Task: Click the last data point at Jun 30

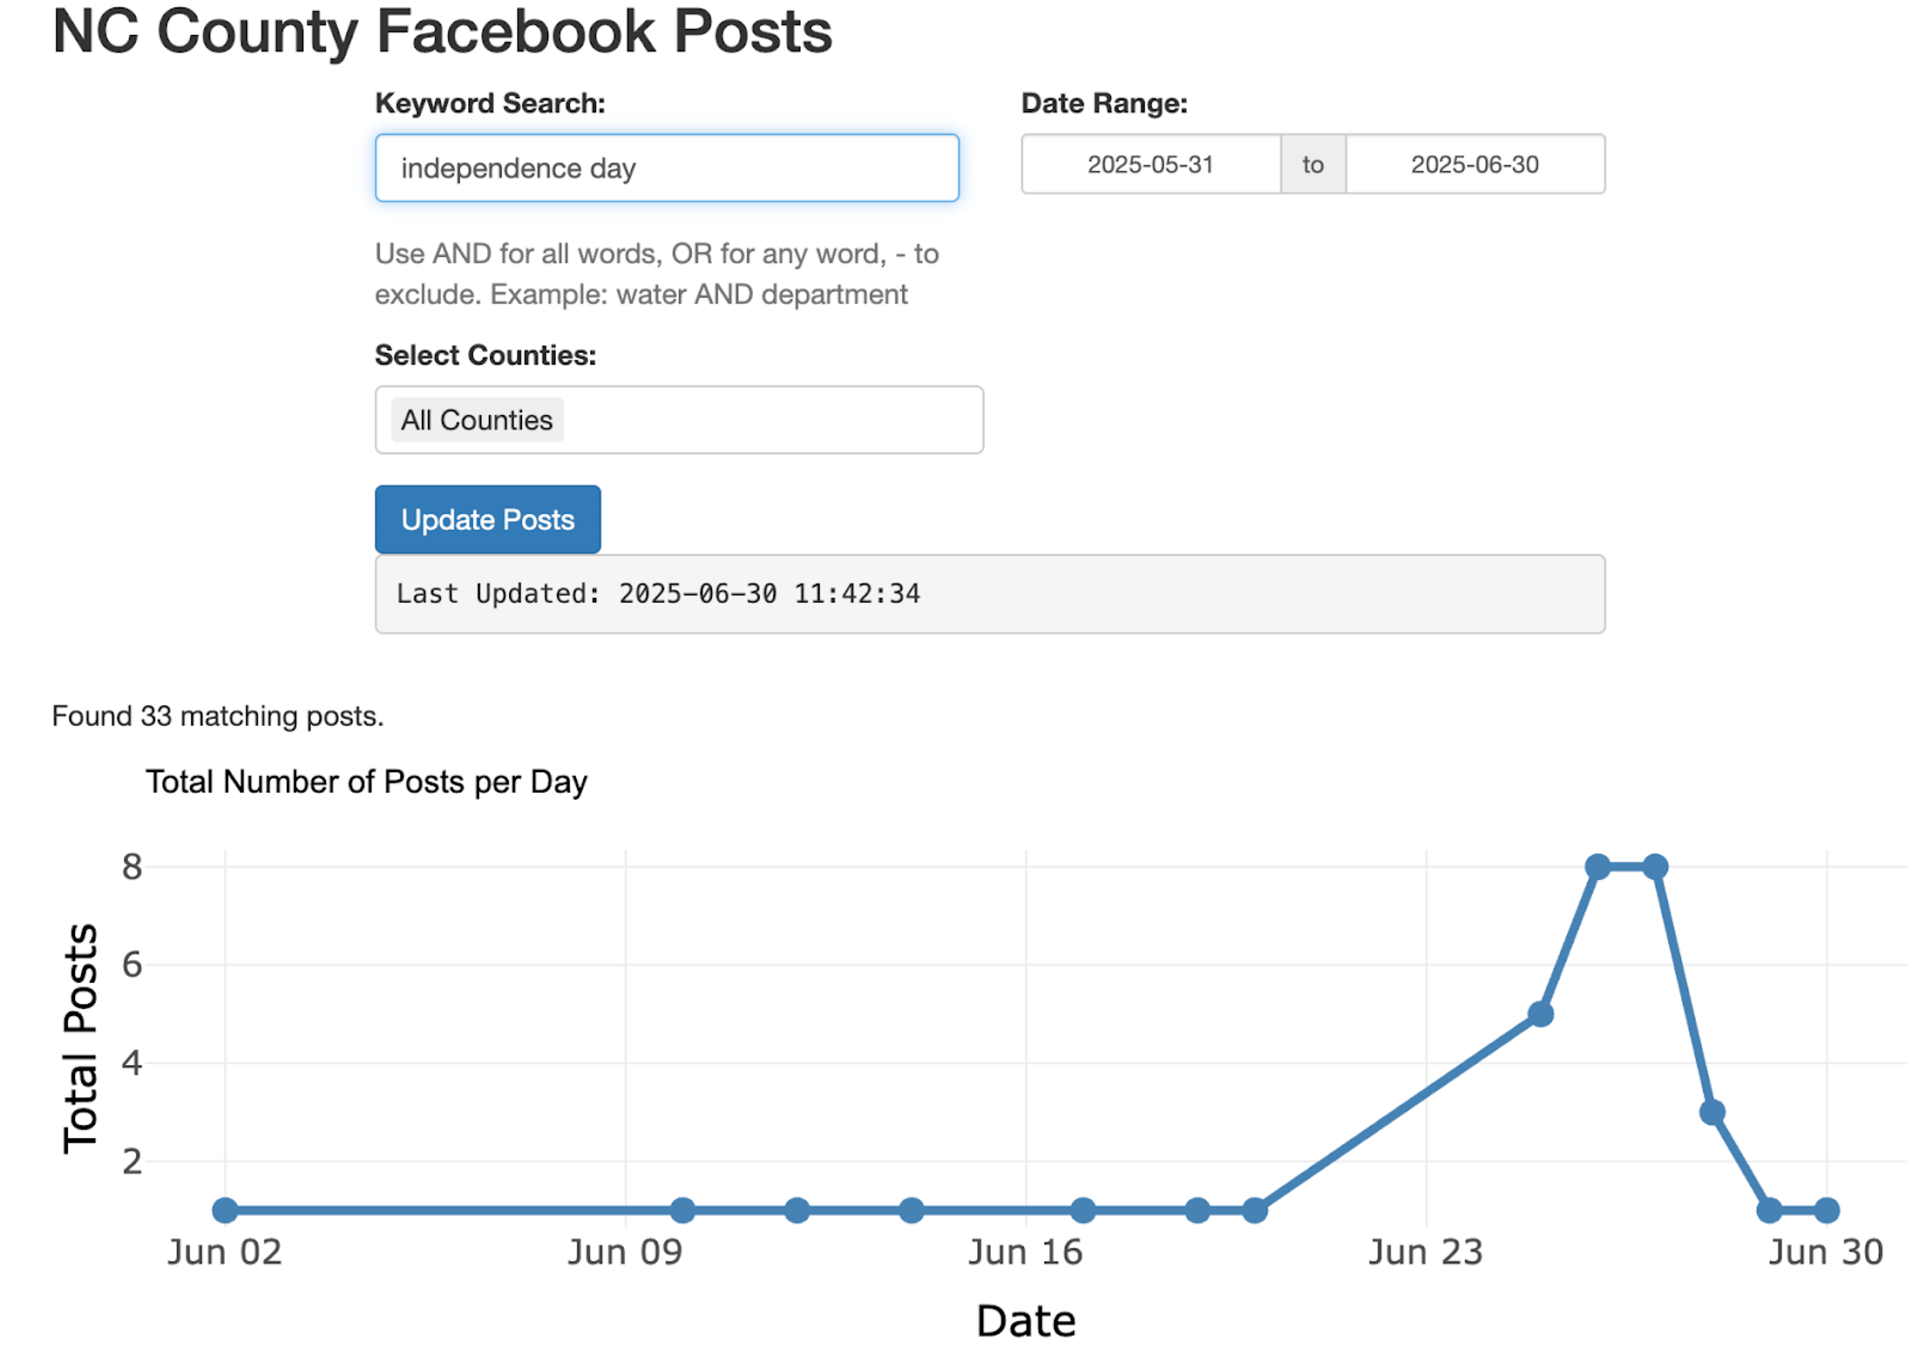Action: tap(1827, 1210)
